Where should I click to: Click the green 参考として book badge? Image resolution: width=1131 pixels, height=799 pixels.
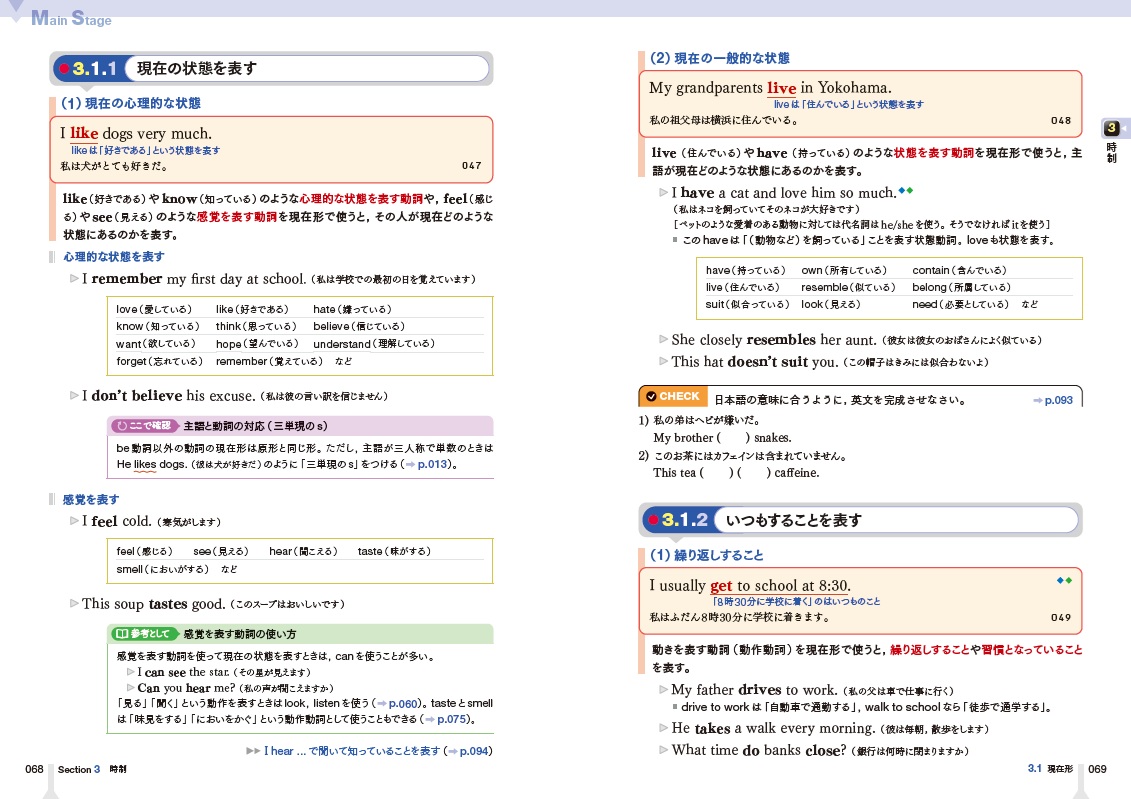click(x=143, y=634)
